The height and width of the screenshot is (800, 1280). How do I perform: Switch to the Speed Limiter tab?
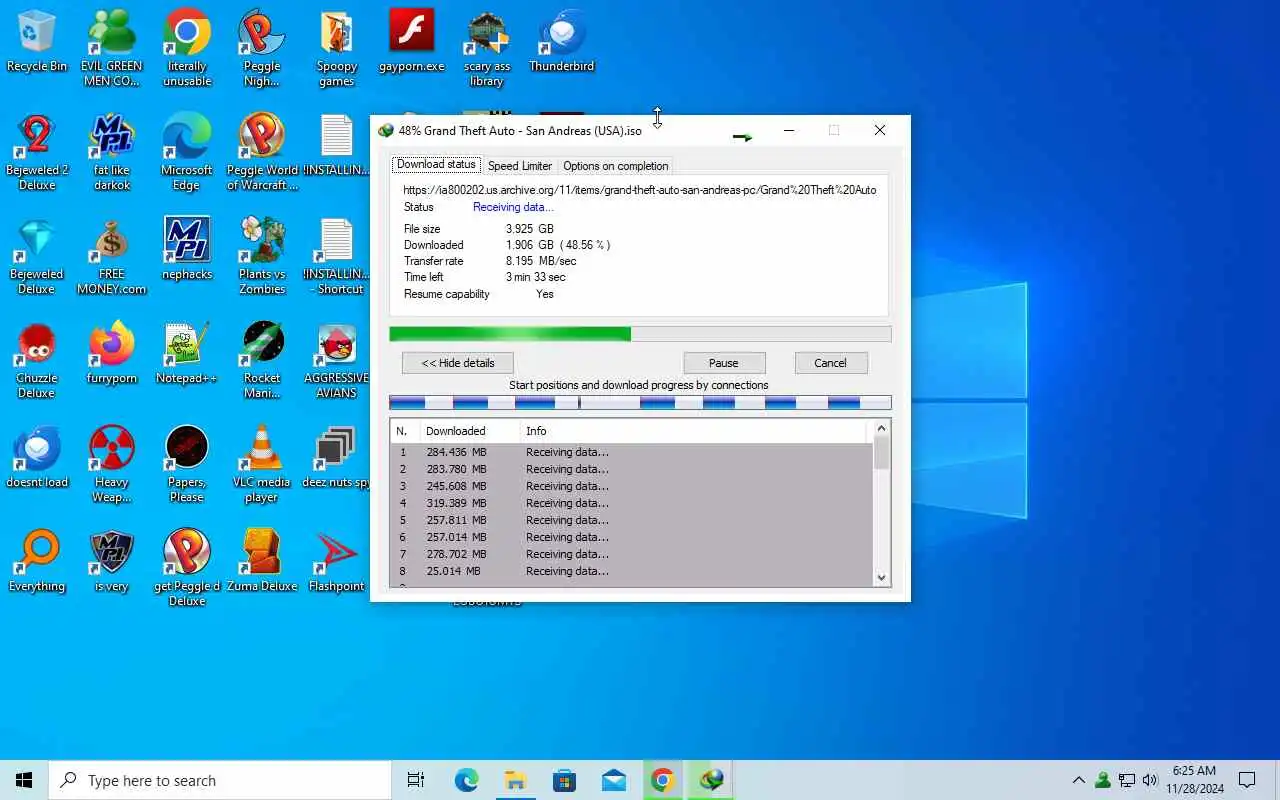click(520, 166)
